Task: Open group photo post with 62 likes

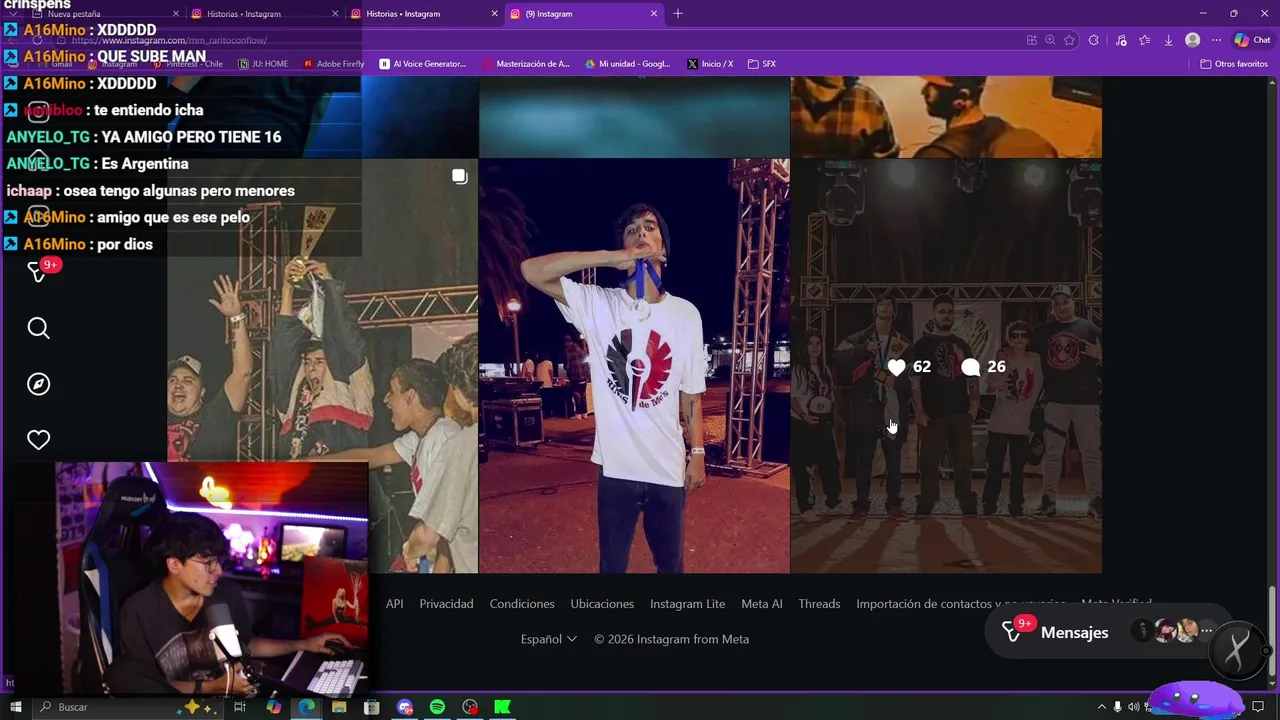Action: tap(946, 366)
